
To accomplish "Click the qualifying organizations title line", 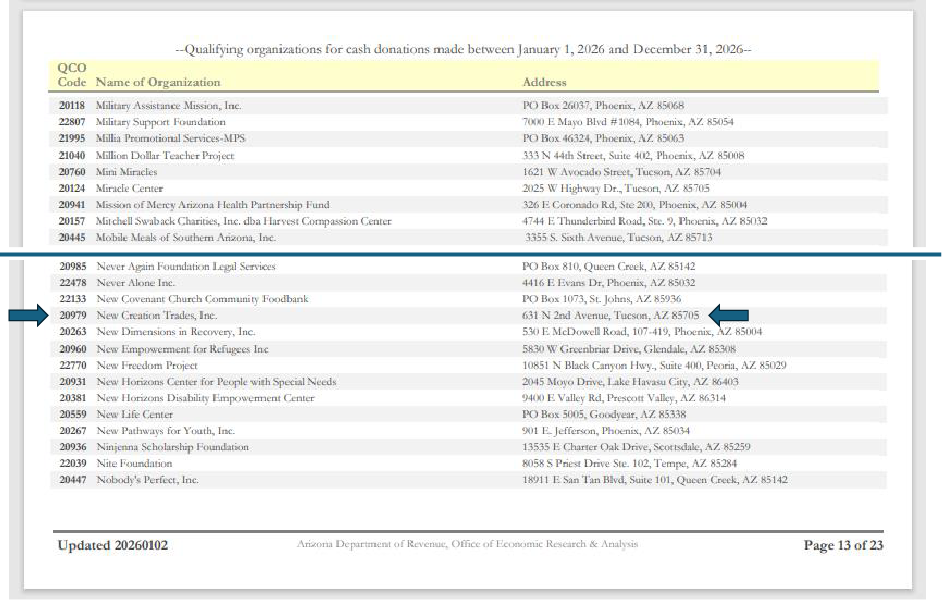I will pyautogui.click(x=463, y=49).
